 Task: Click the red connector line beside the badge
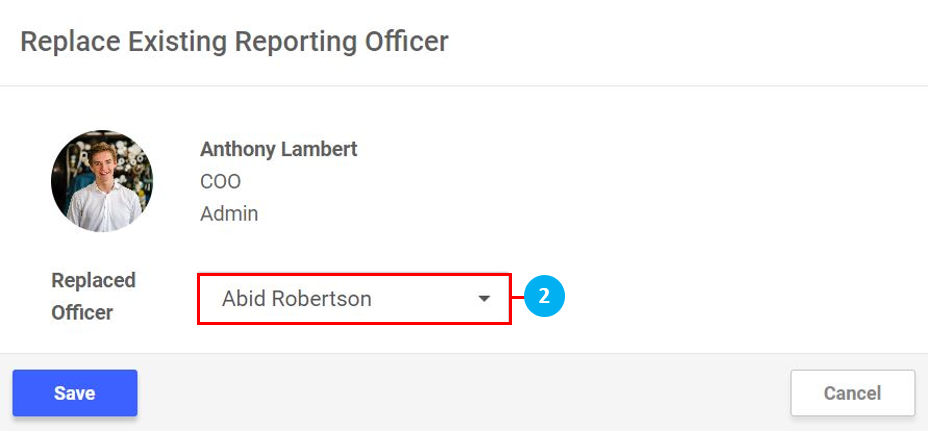(518, 297)
